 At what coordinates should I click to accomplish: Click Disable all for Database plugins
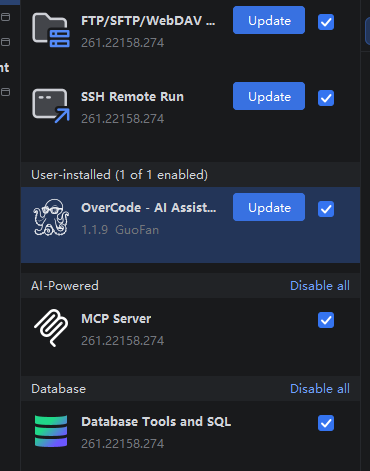coord(320,389)
